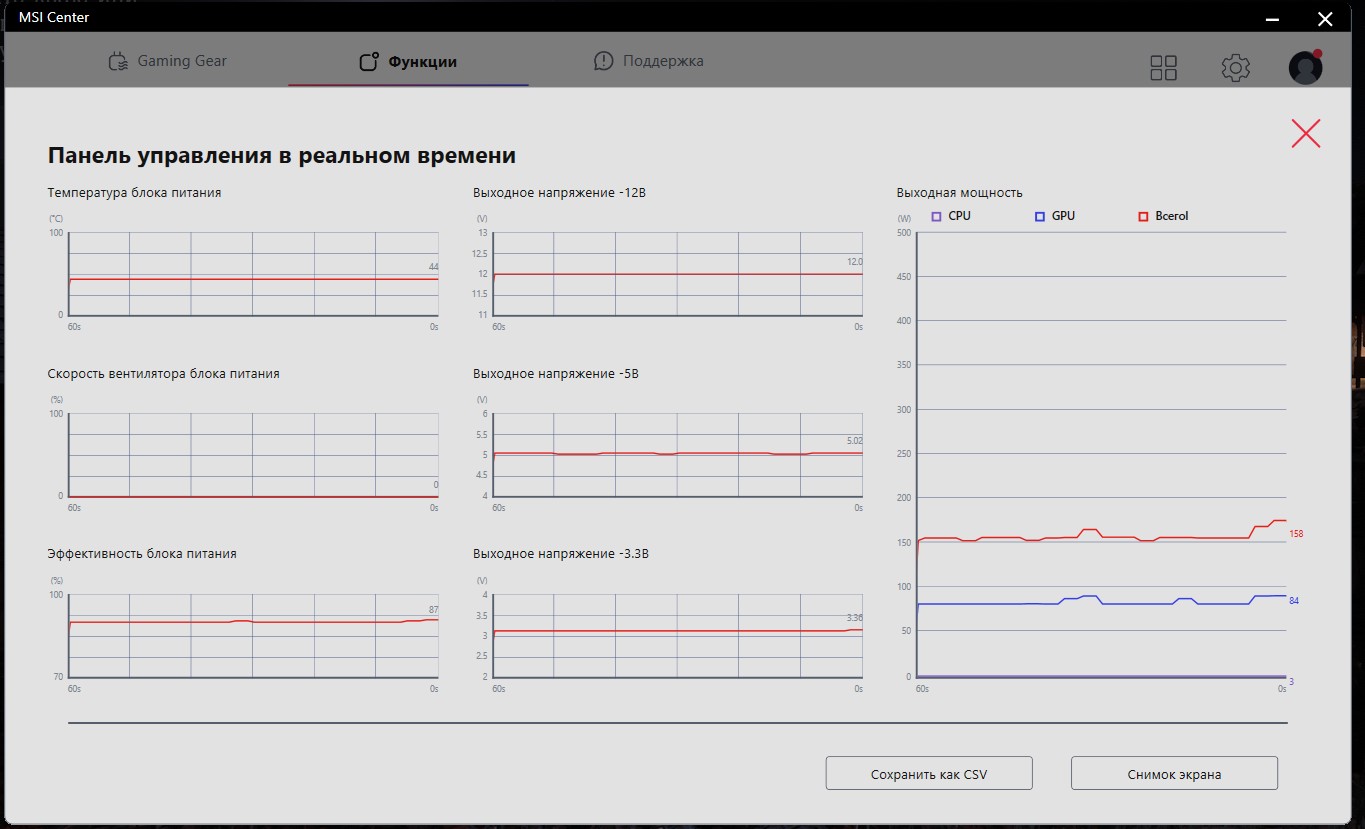Click the PSU fan speed graph

253,455
